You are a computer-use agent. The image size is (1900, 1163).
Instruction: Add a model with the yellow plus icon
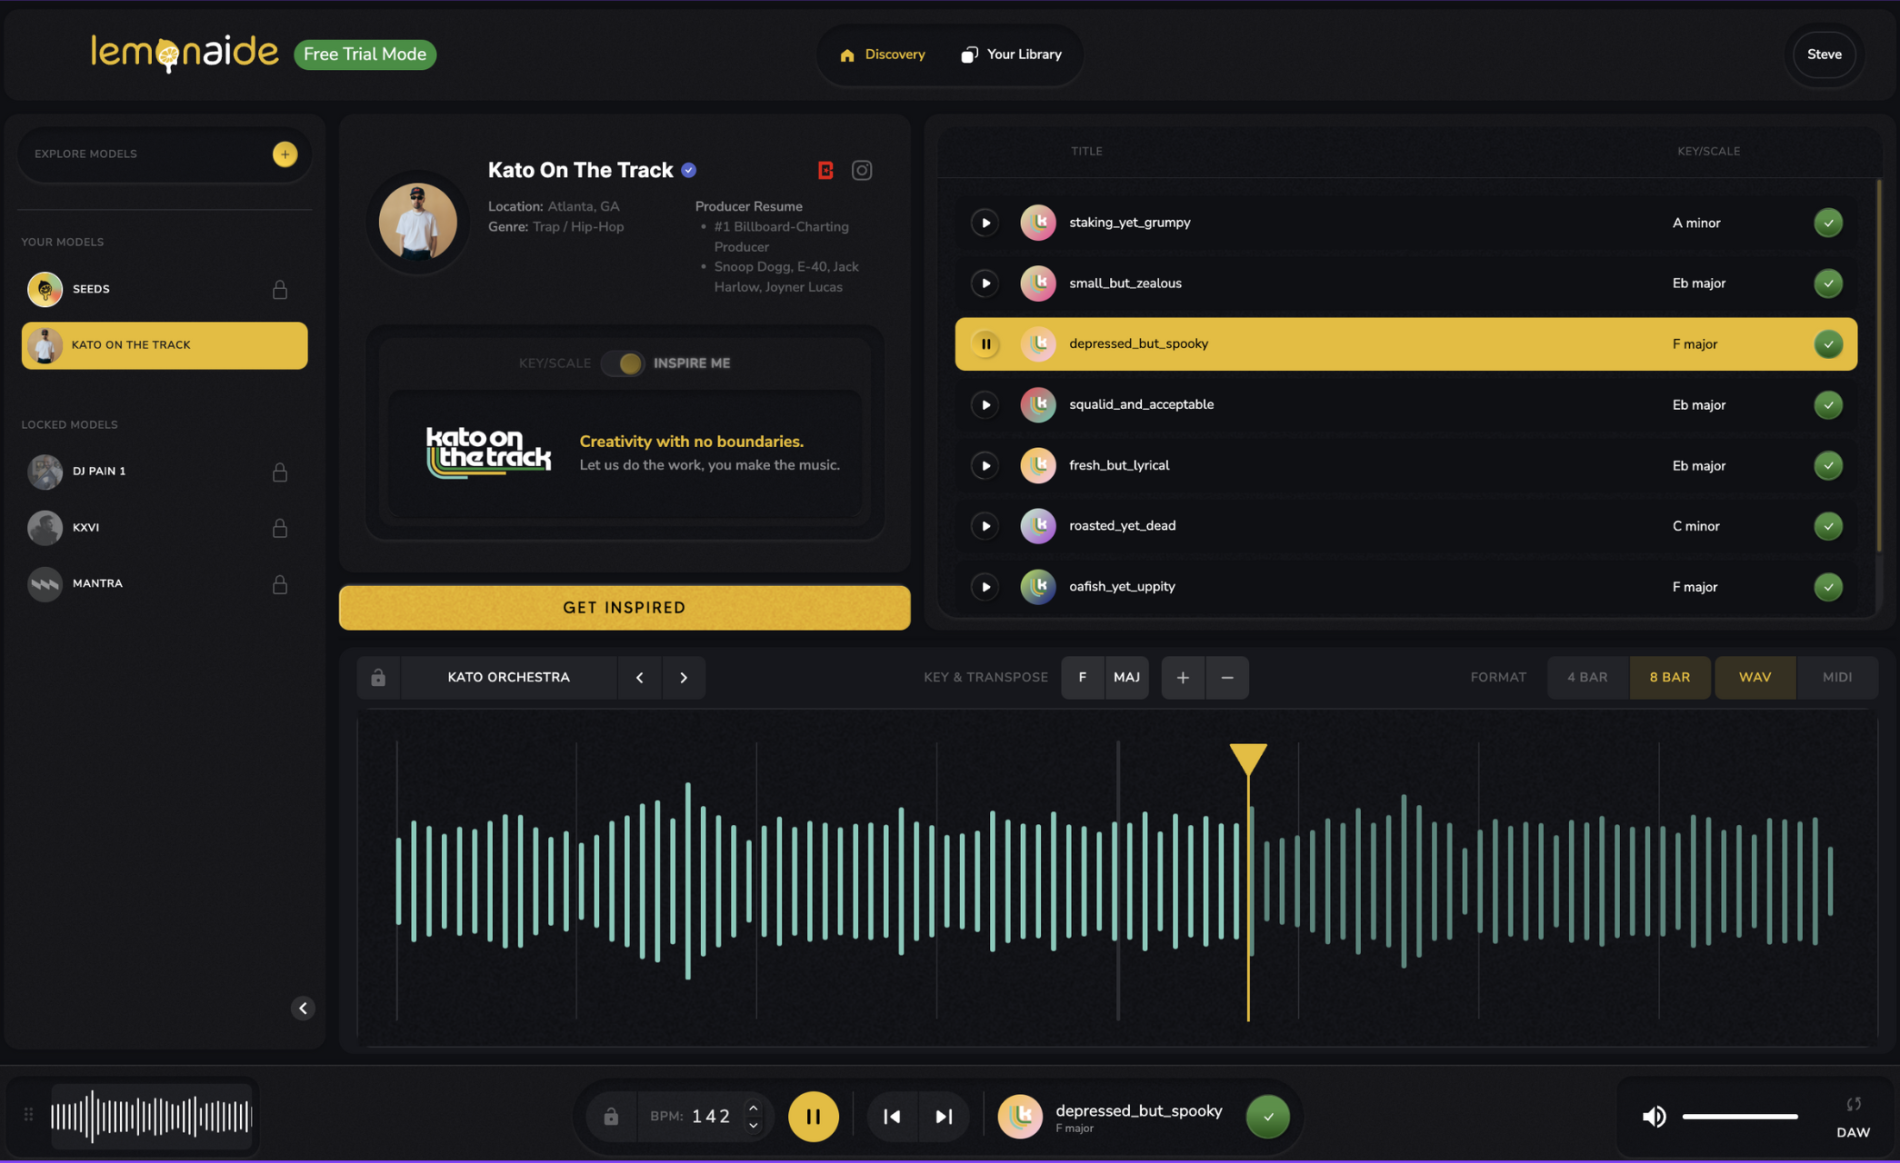(x=285, y=154)
